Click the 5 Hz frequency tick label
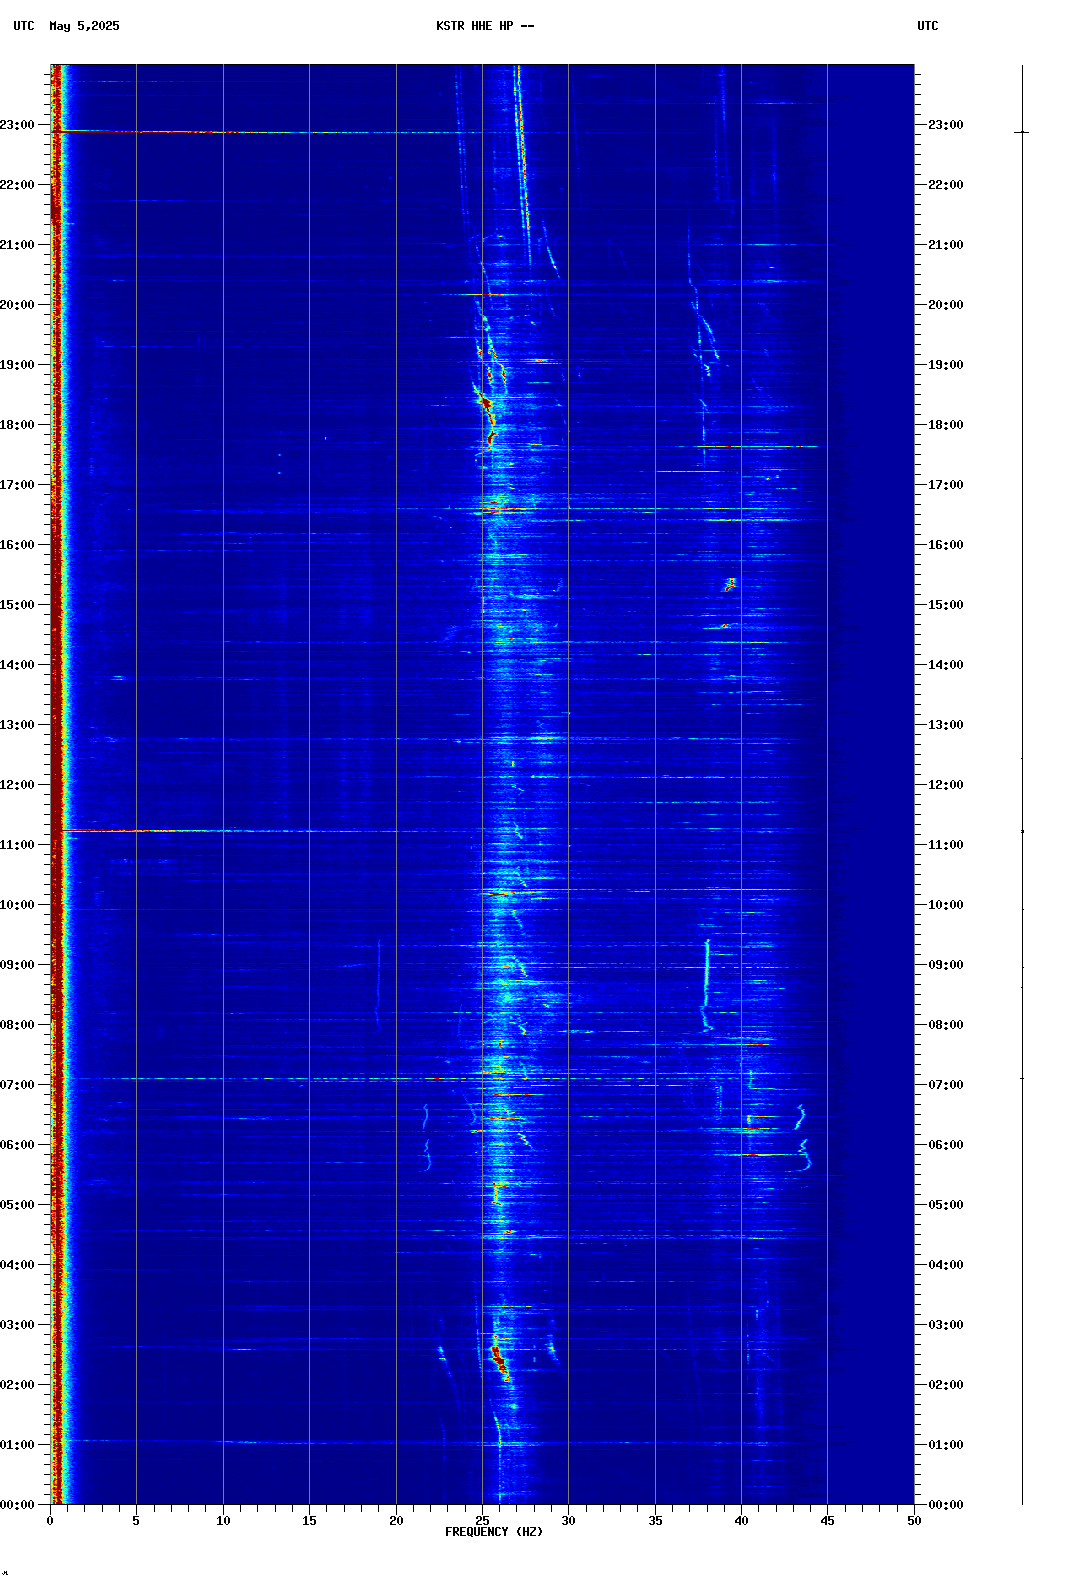1066x1584 pixels. (136, 1521)
